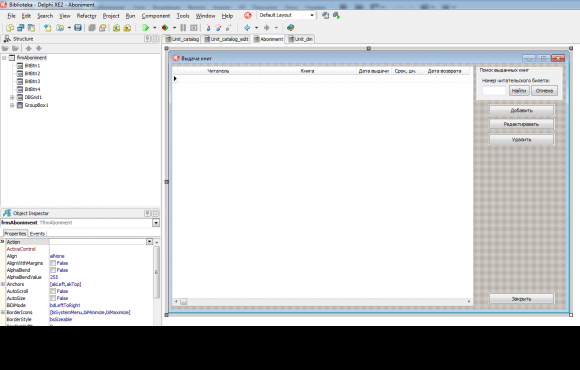Screen dimensions: 580x370
Task: Click move-up arrow in Structure panel
Action: 28,48
